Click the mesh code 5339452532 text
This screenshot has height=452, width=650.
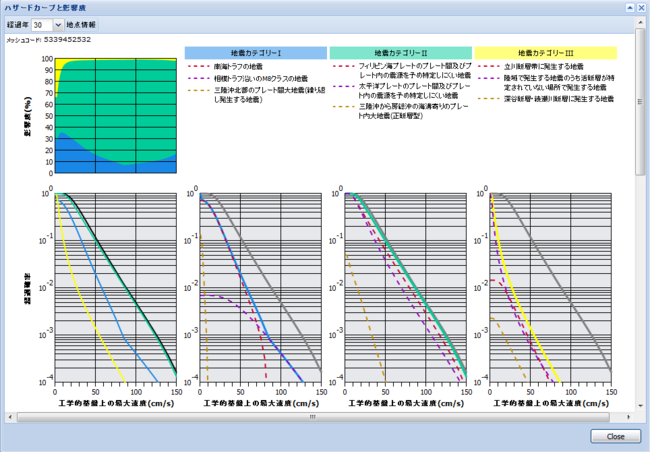(x=67, y=40)
